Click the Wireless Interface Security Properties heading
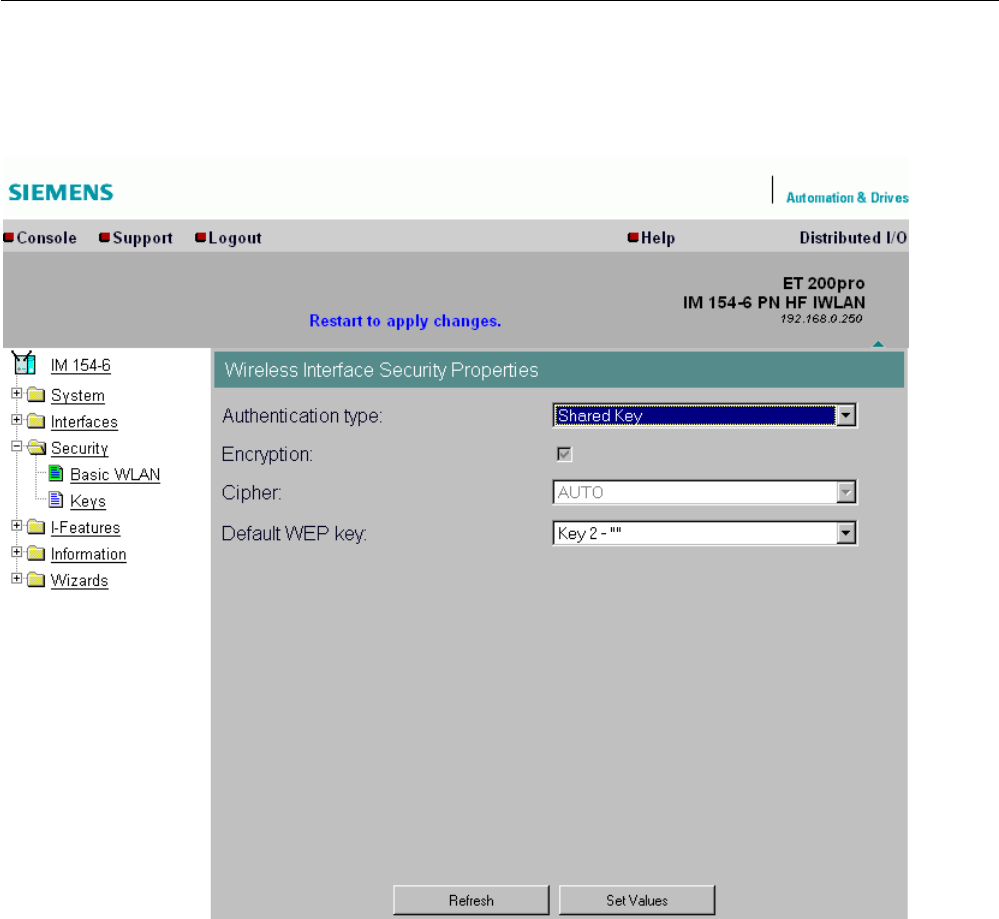The image size is (999, 919). [x=382, y=370]
